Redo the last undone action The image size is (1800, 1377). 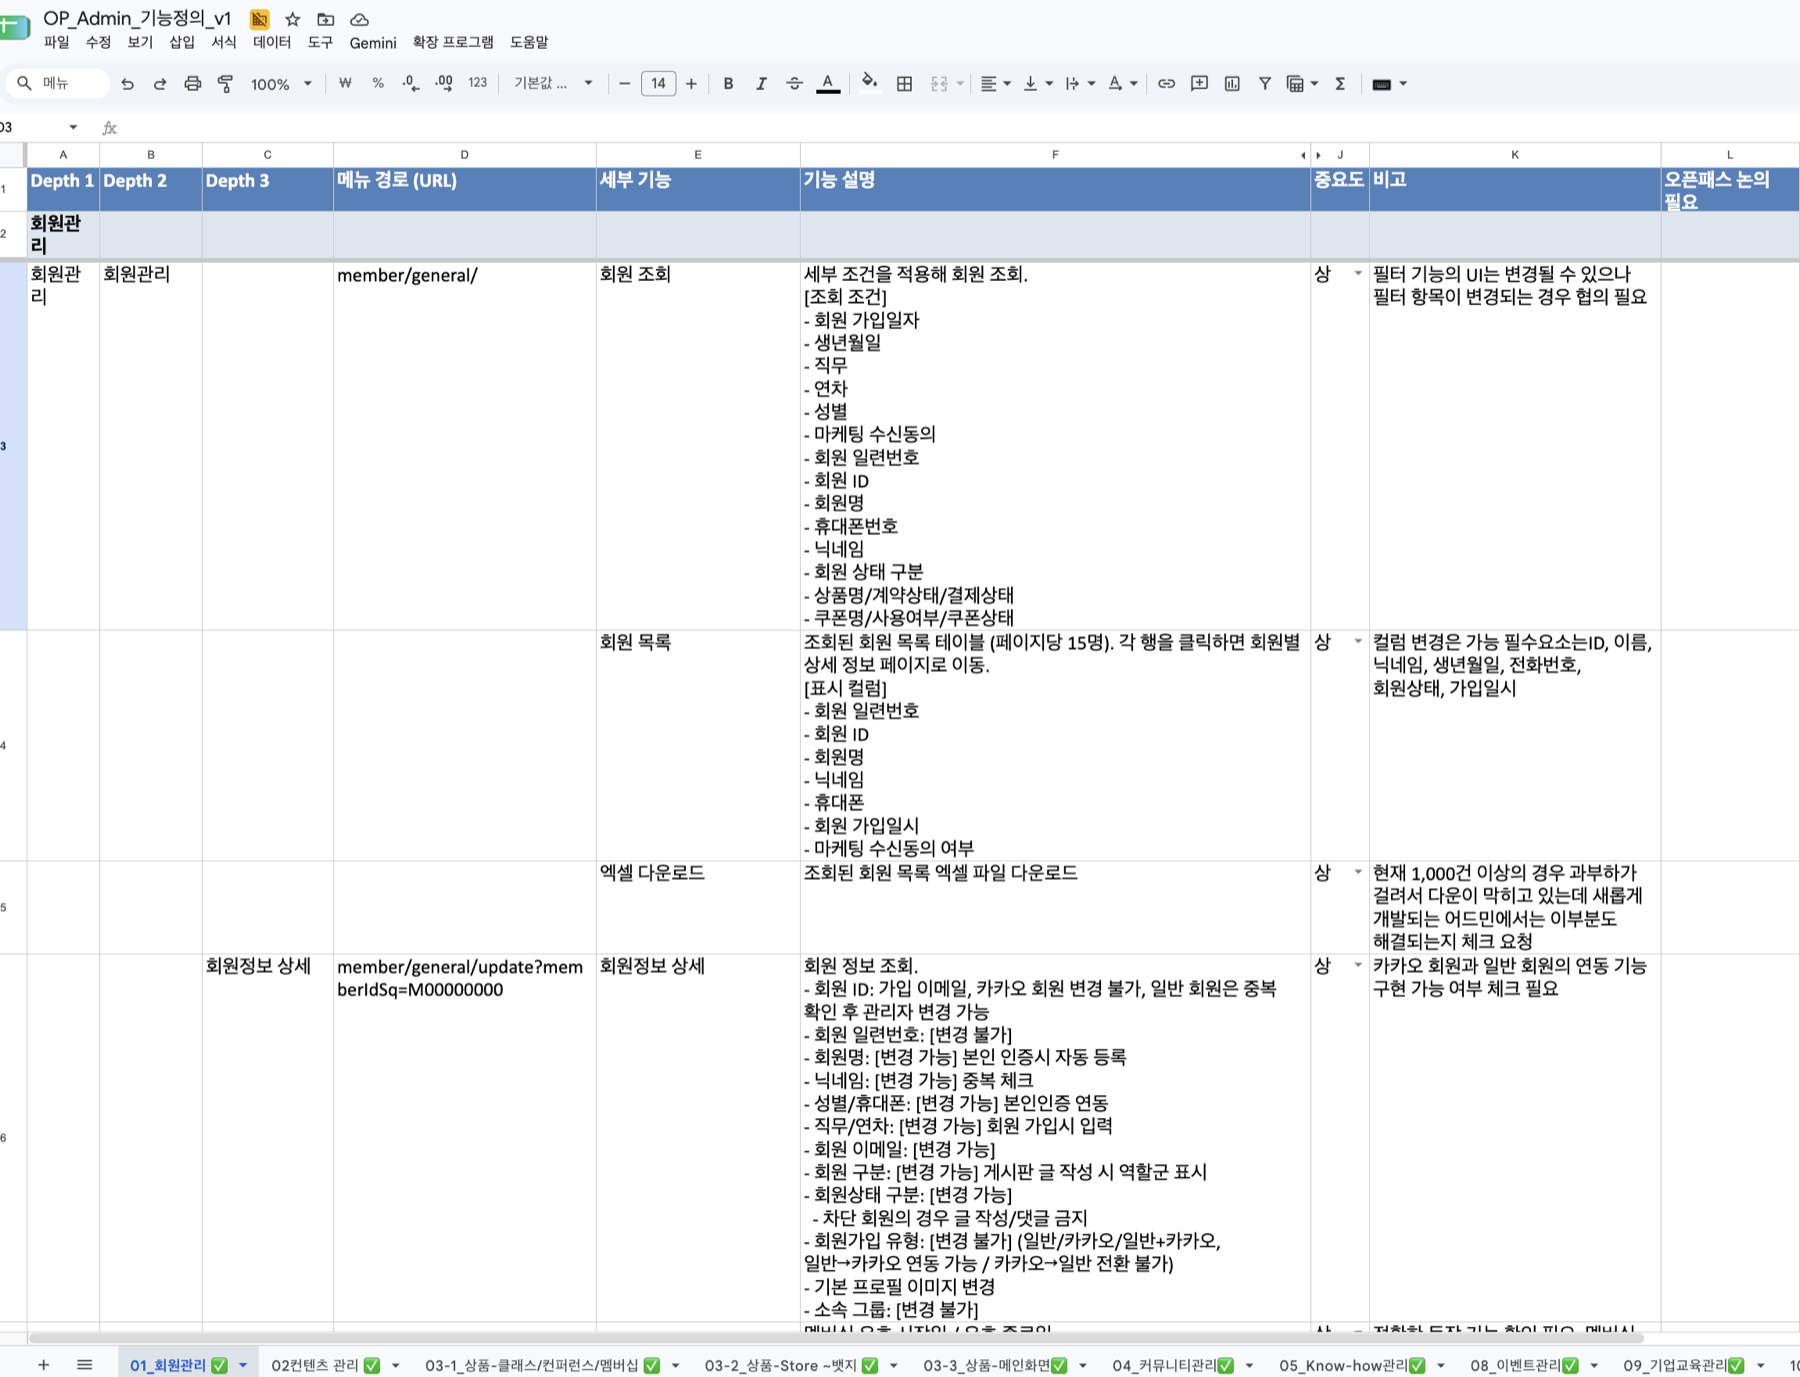160,84
